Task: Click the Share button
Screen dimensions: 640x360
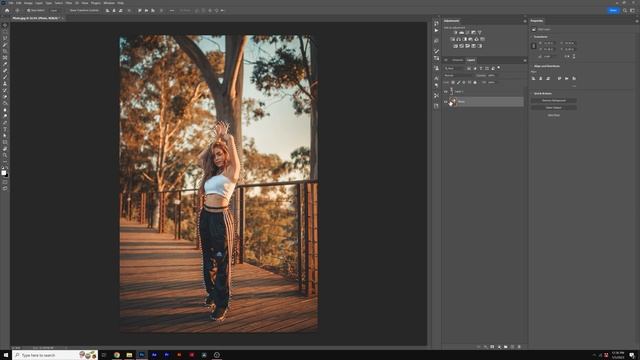Action: [613, 10]
